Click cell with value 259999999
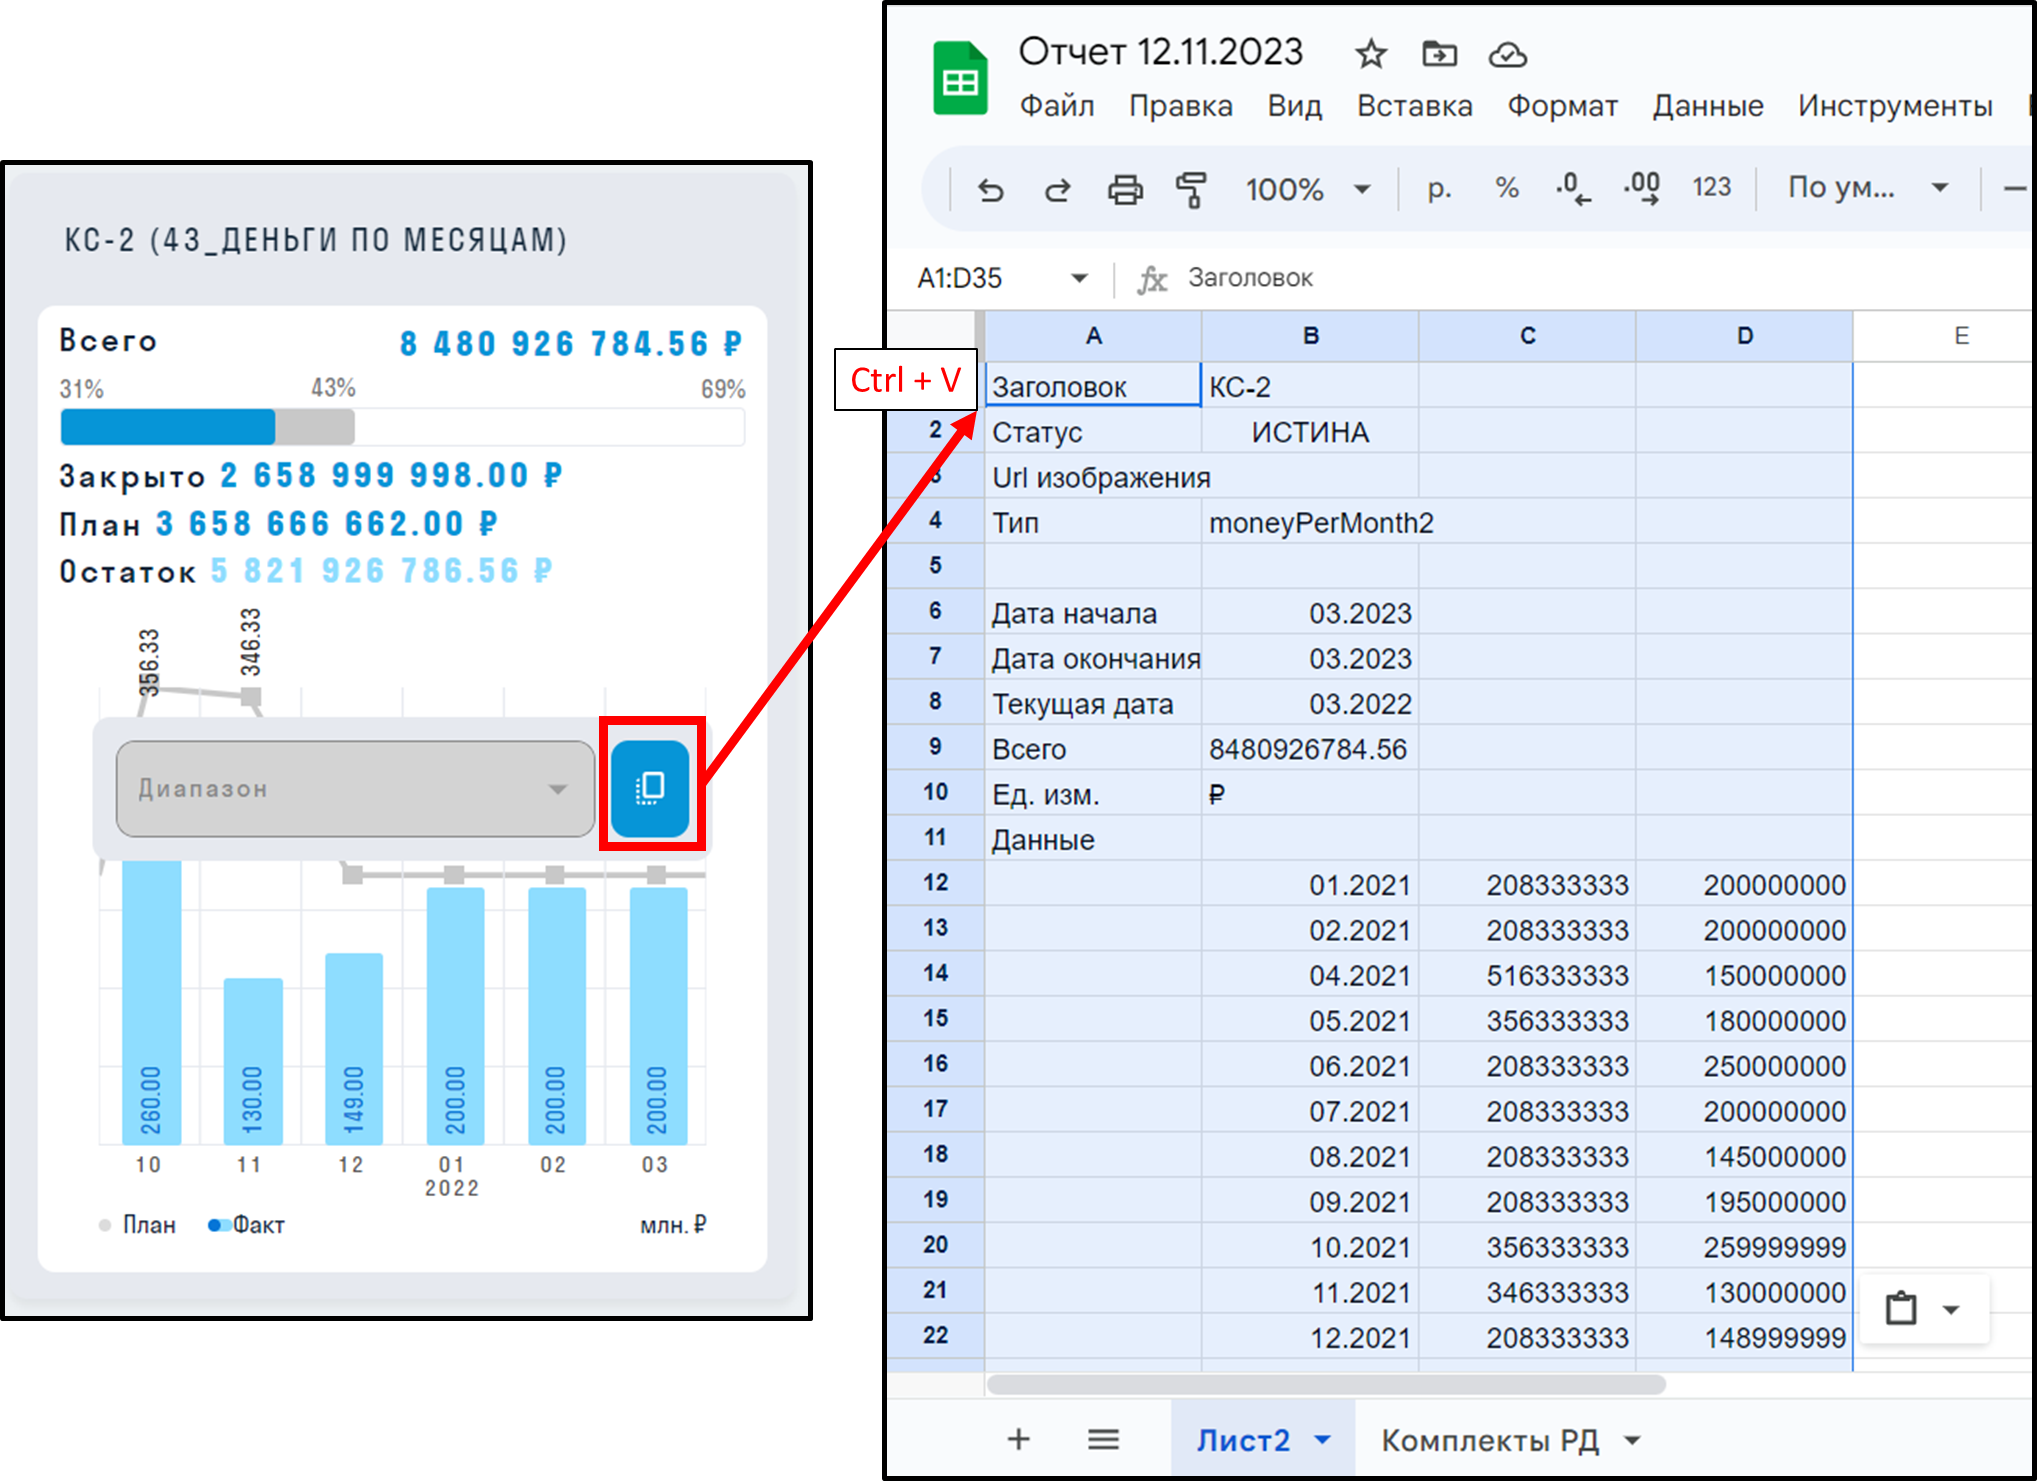This screenshot has height=1481, width=2037. (x=1744, y=1247)
